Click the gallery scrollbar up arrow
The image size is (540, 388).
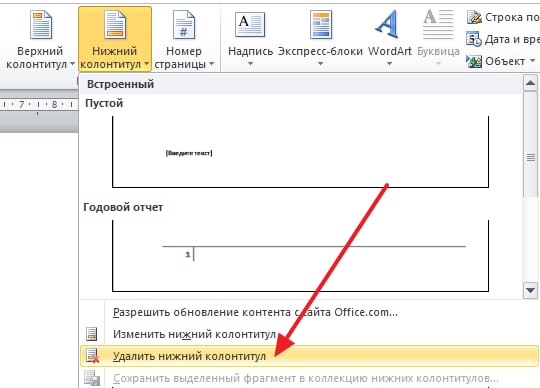(530, 83)
